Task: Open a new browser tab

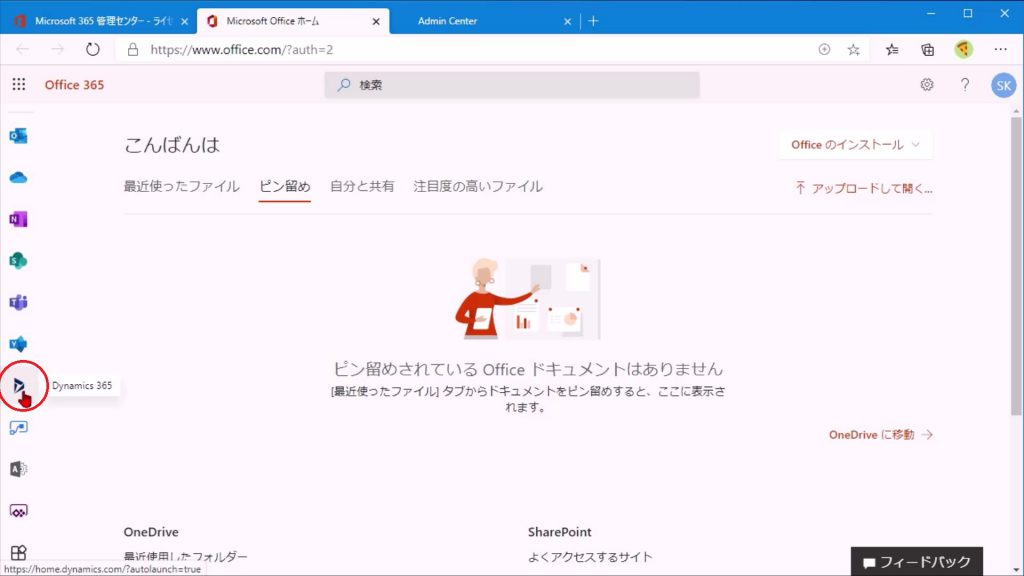Action: pos(593,21)
